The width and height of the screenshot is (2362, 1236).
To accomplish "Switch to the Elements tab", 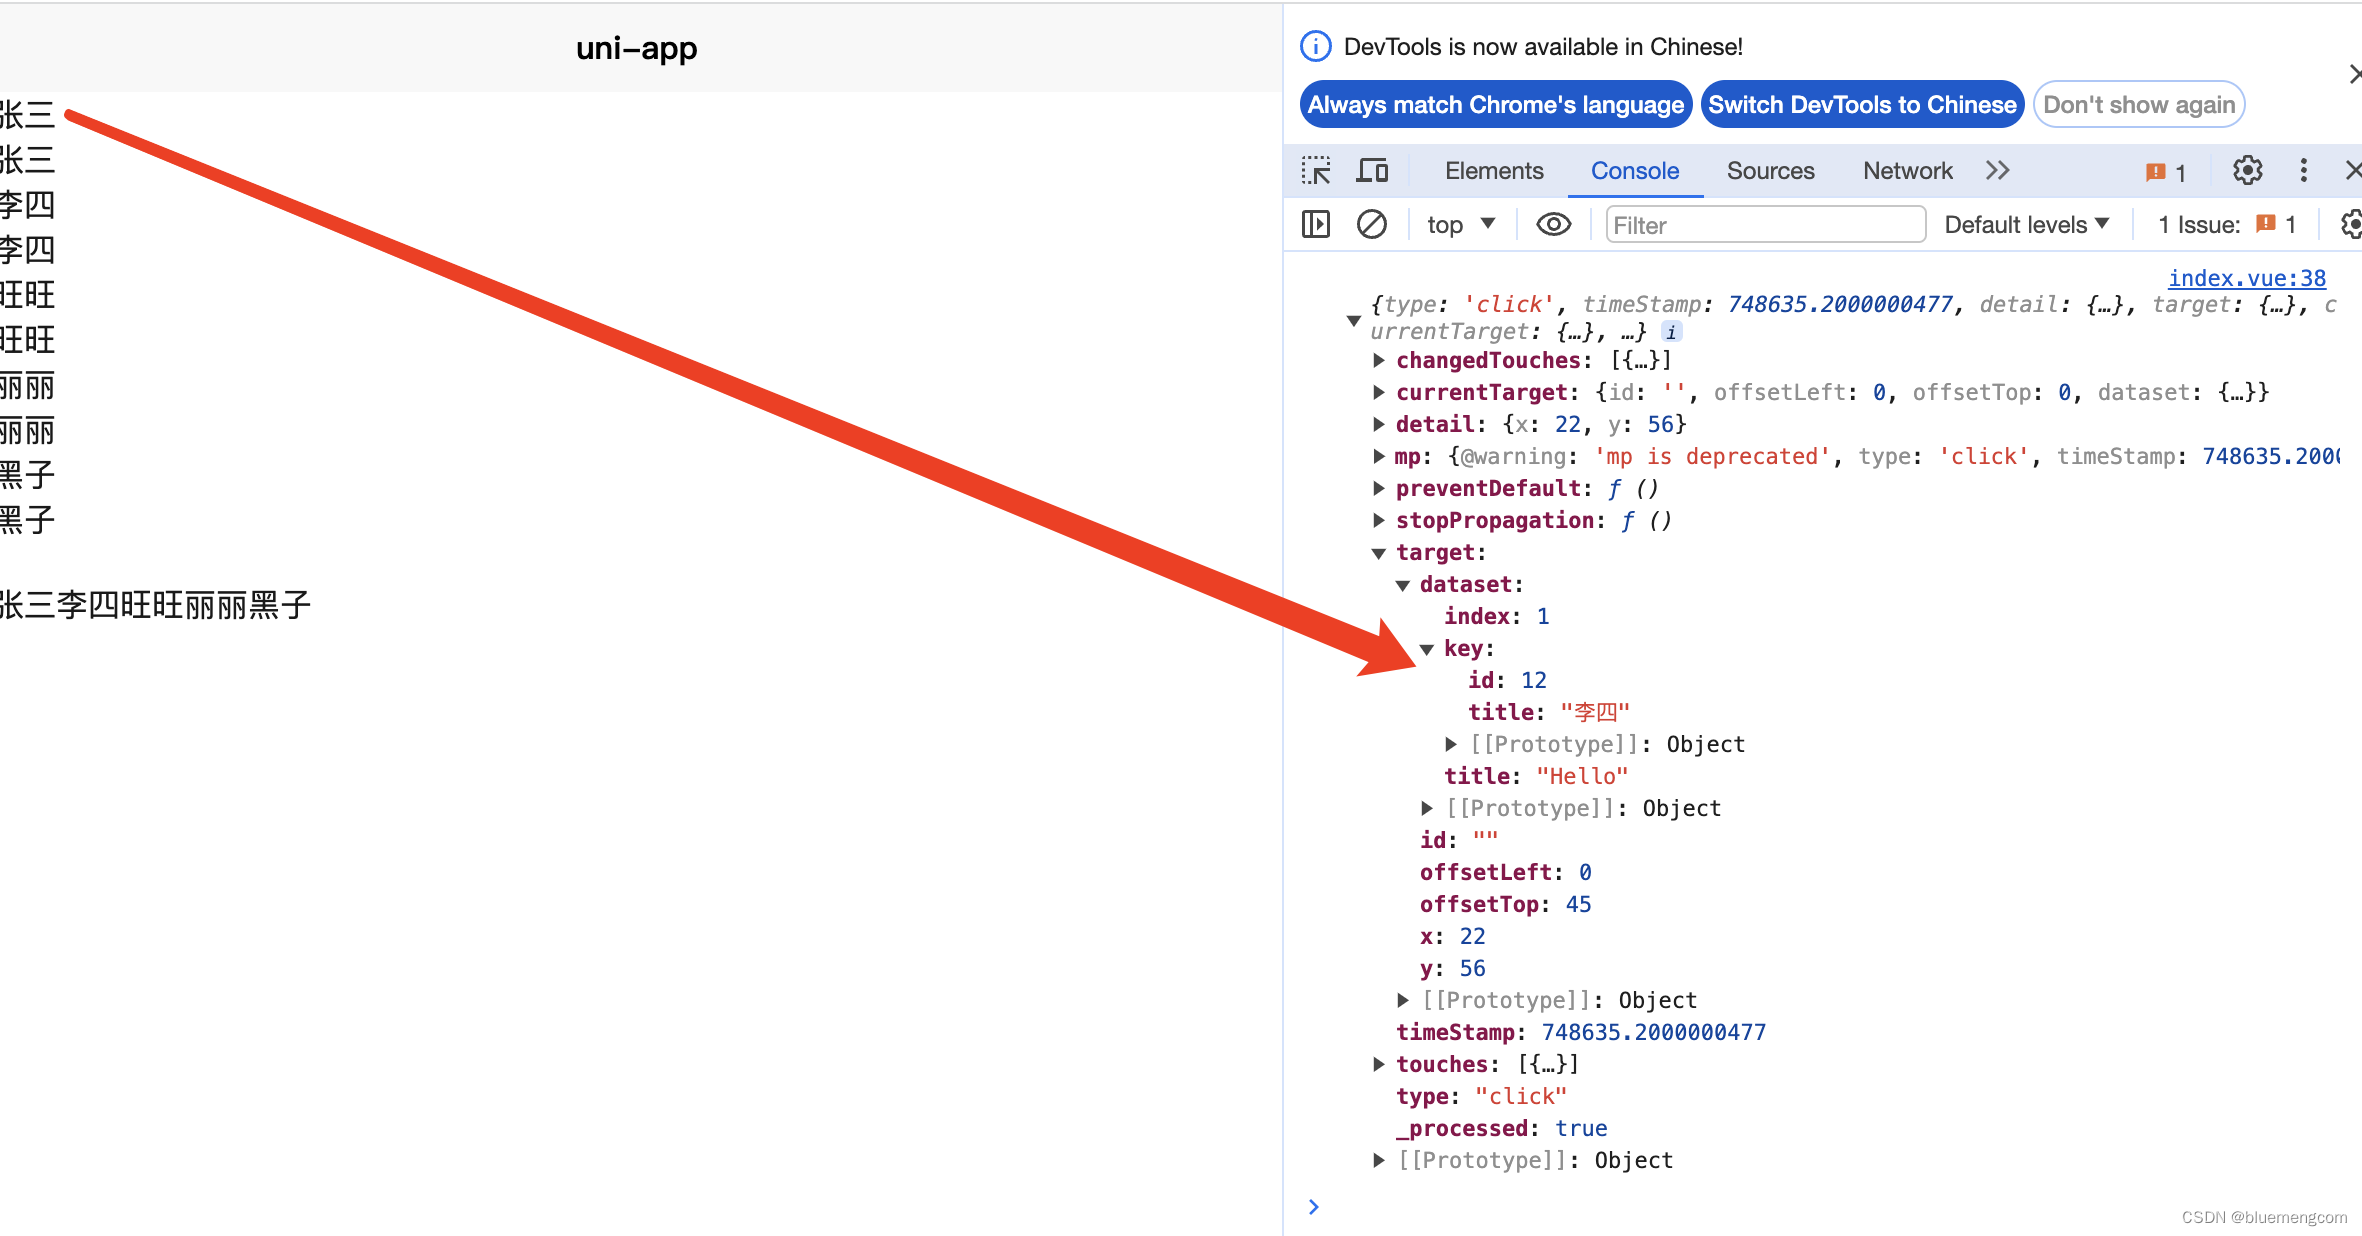I will click(x=1493, y=170).
